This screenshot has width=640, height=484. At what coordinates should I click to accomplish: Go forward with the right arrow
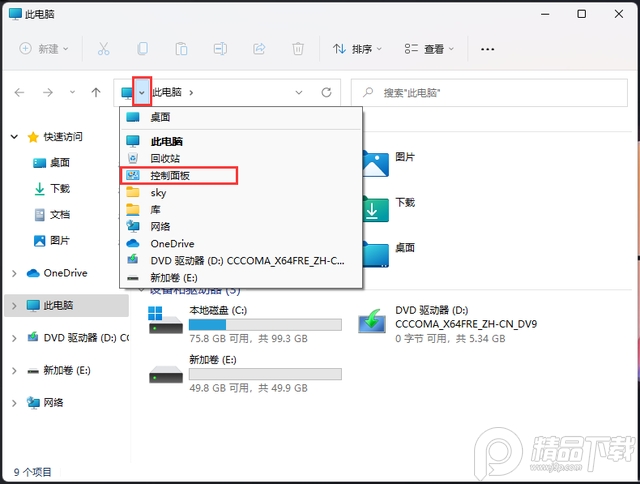tap(48, 93)
